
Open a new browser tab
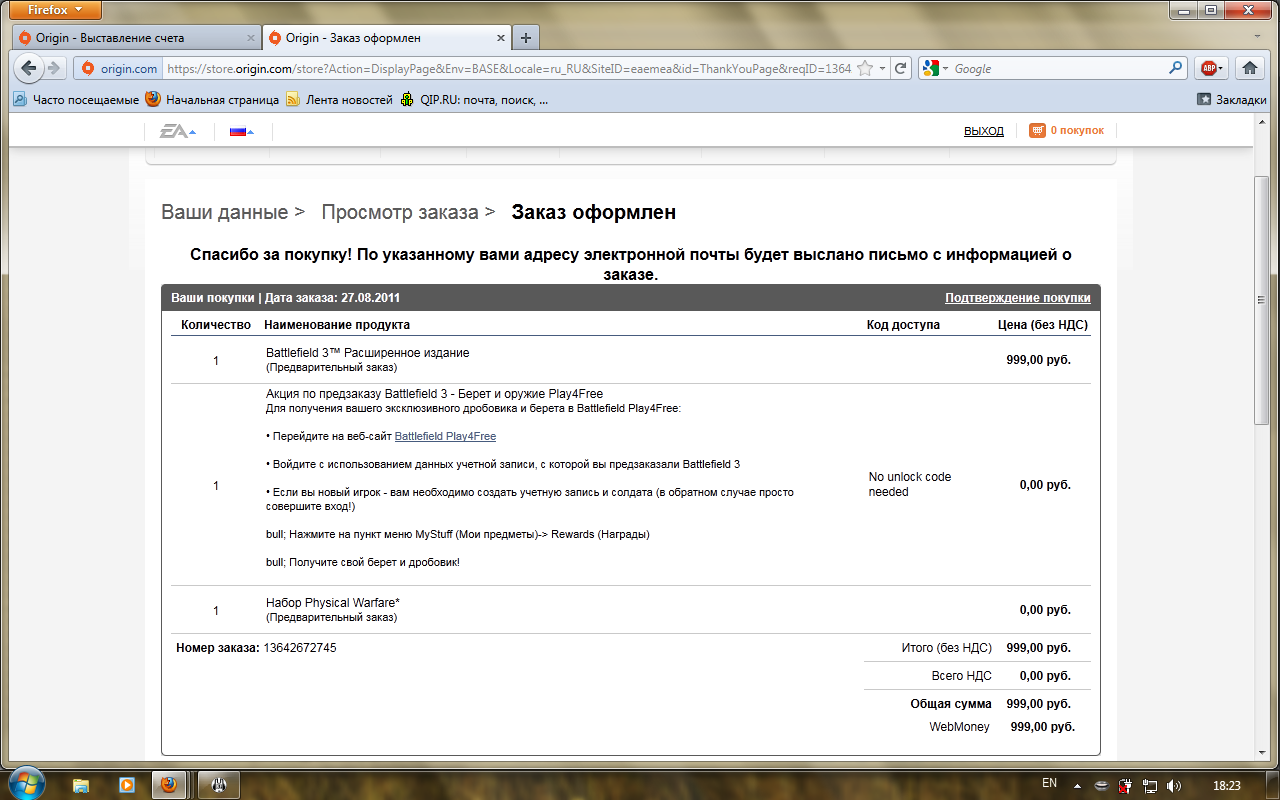point(526,38)
